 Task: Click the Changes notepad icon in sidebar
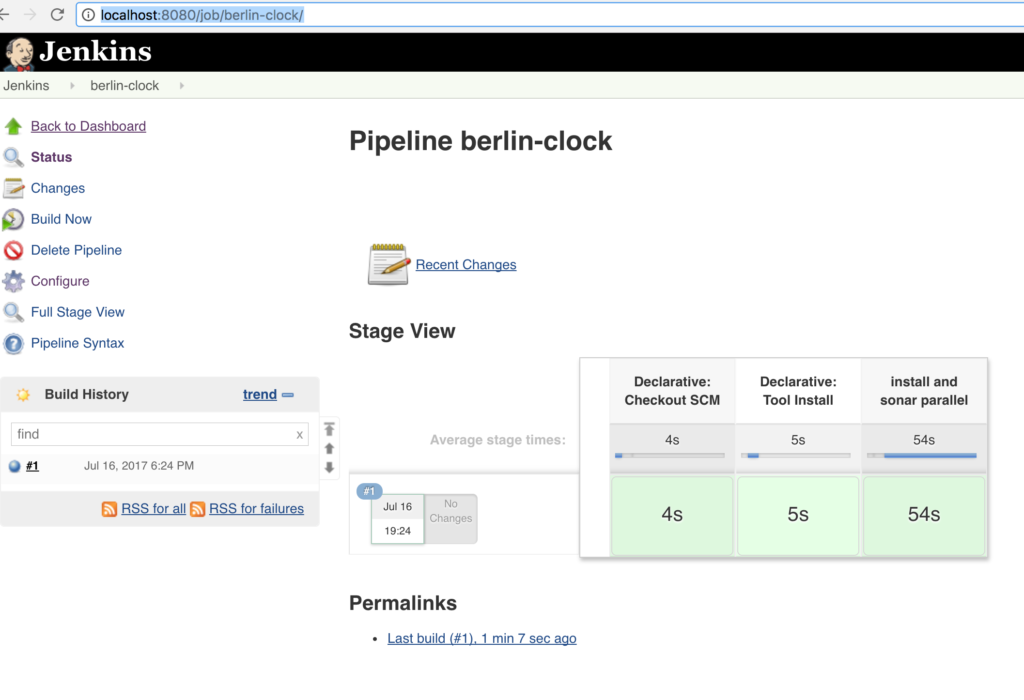(13, 188)
